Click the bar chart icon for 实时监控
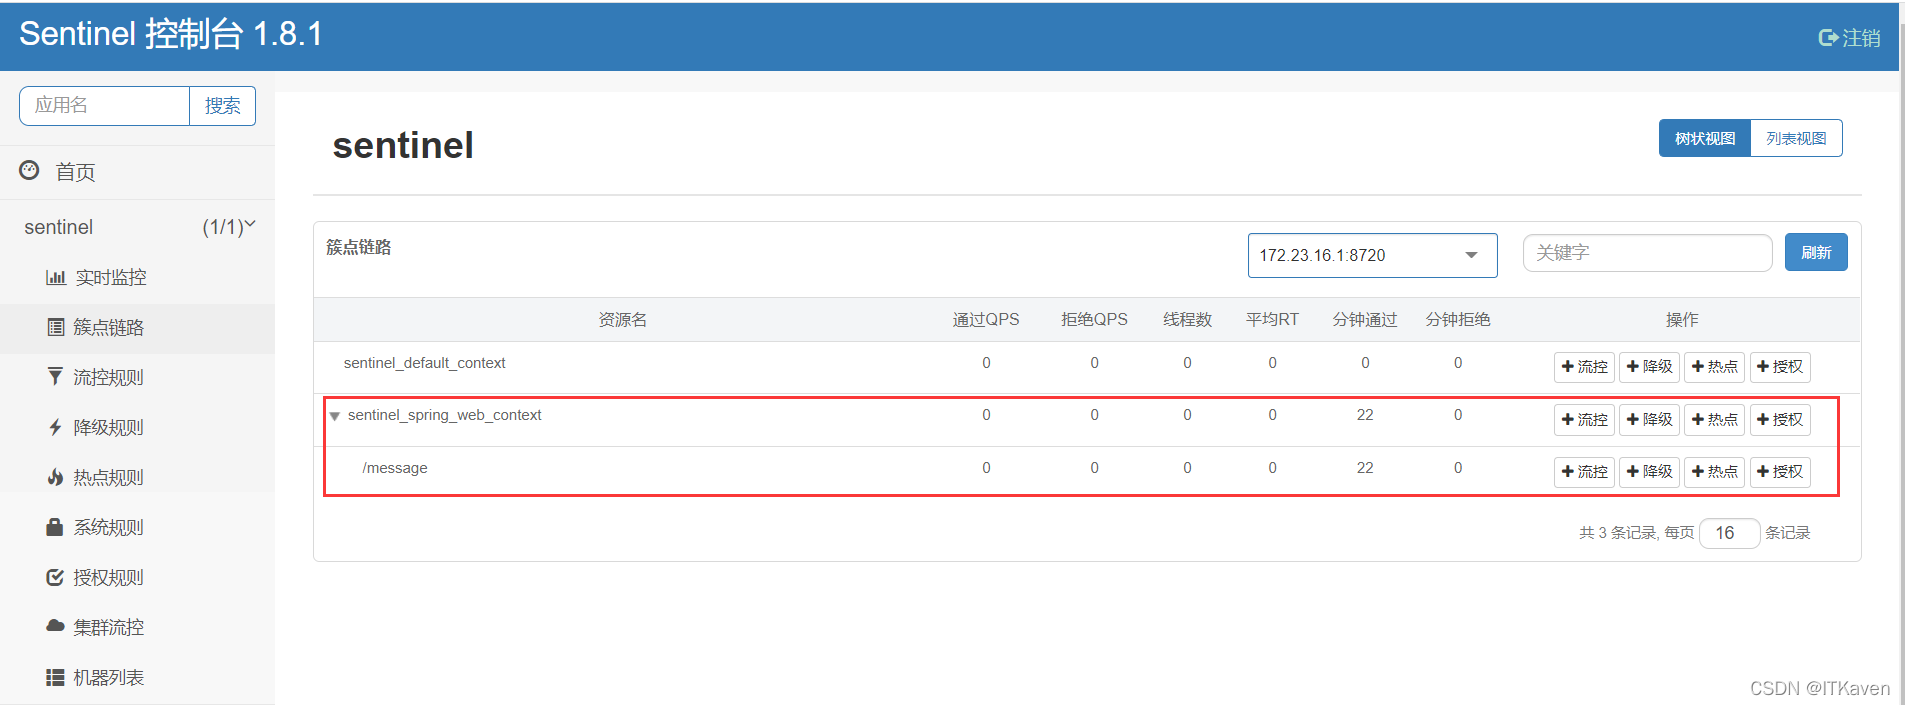 56,278
